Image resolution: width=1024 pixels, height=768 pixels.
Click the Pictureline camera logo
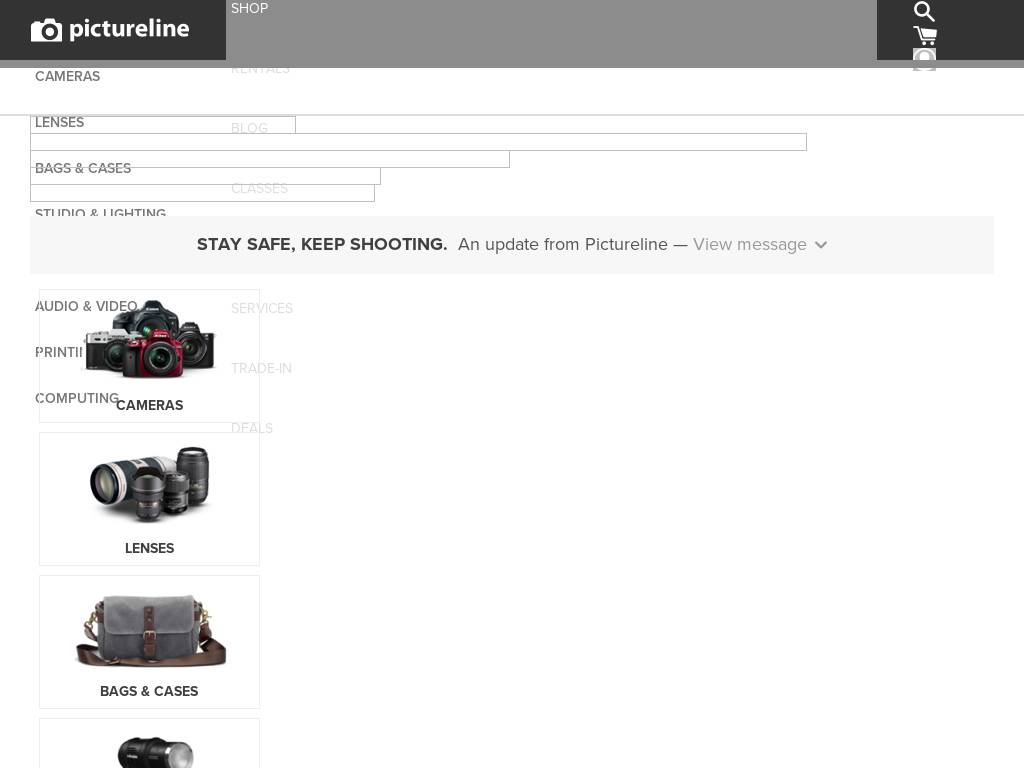tap(110, 30)
